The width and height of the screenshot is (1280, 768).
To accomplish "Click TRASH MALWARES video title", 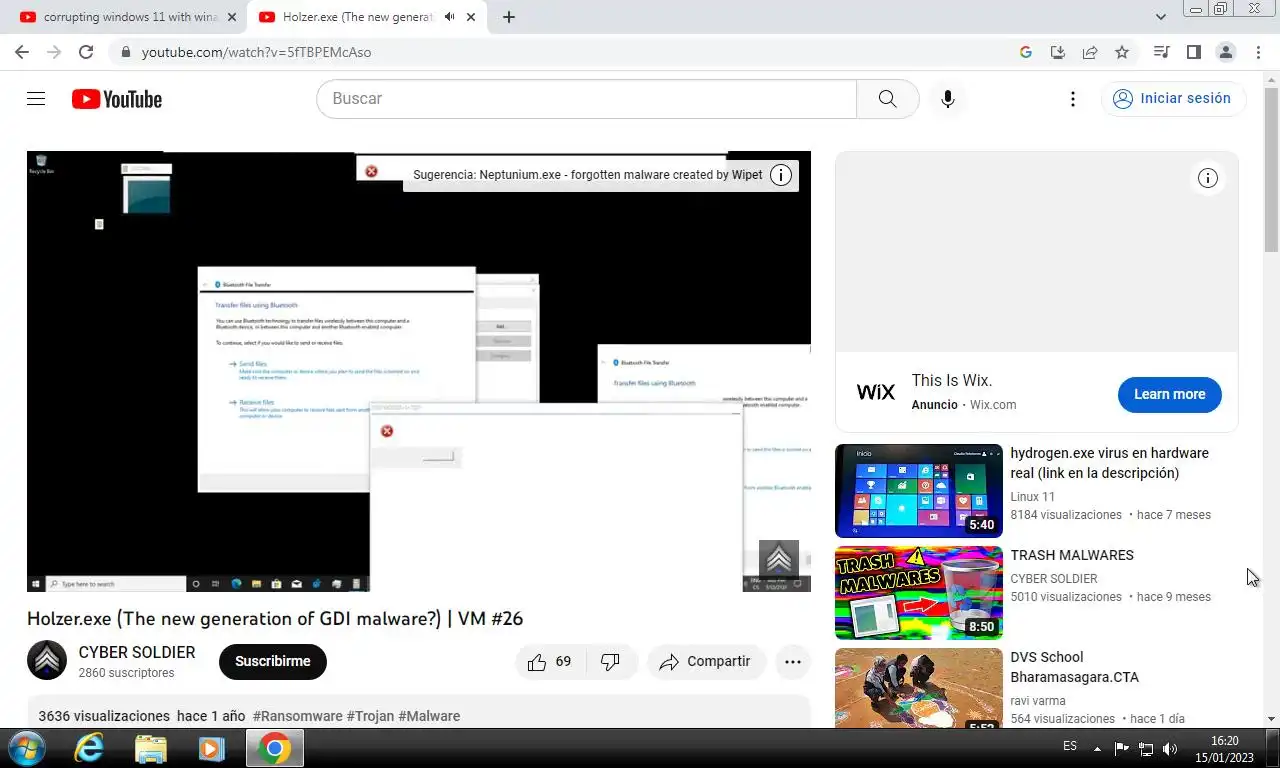I will pyautogui.click(x=1071, y=555).
